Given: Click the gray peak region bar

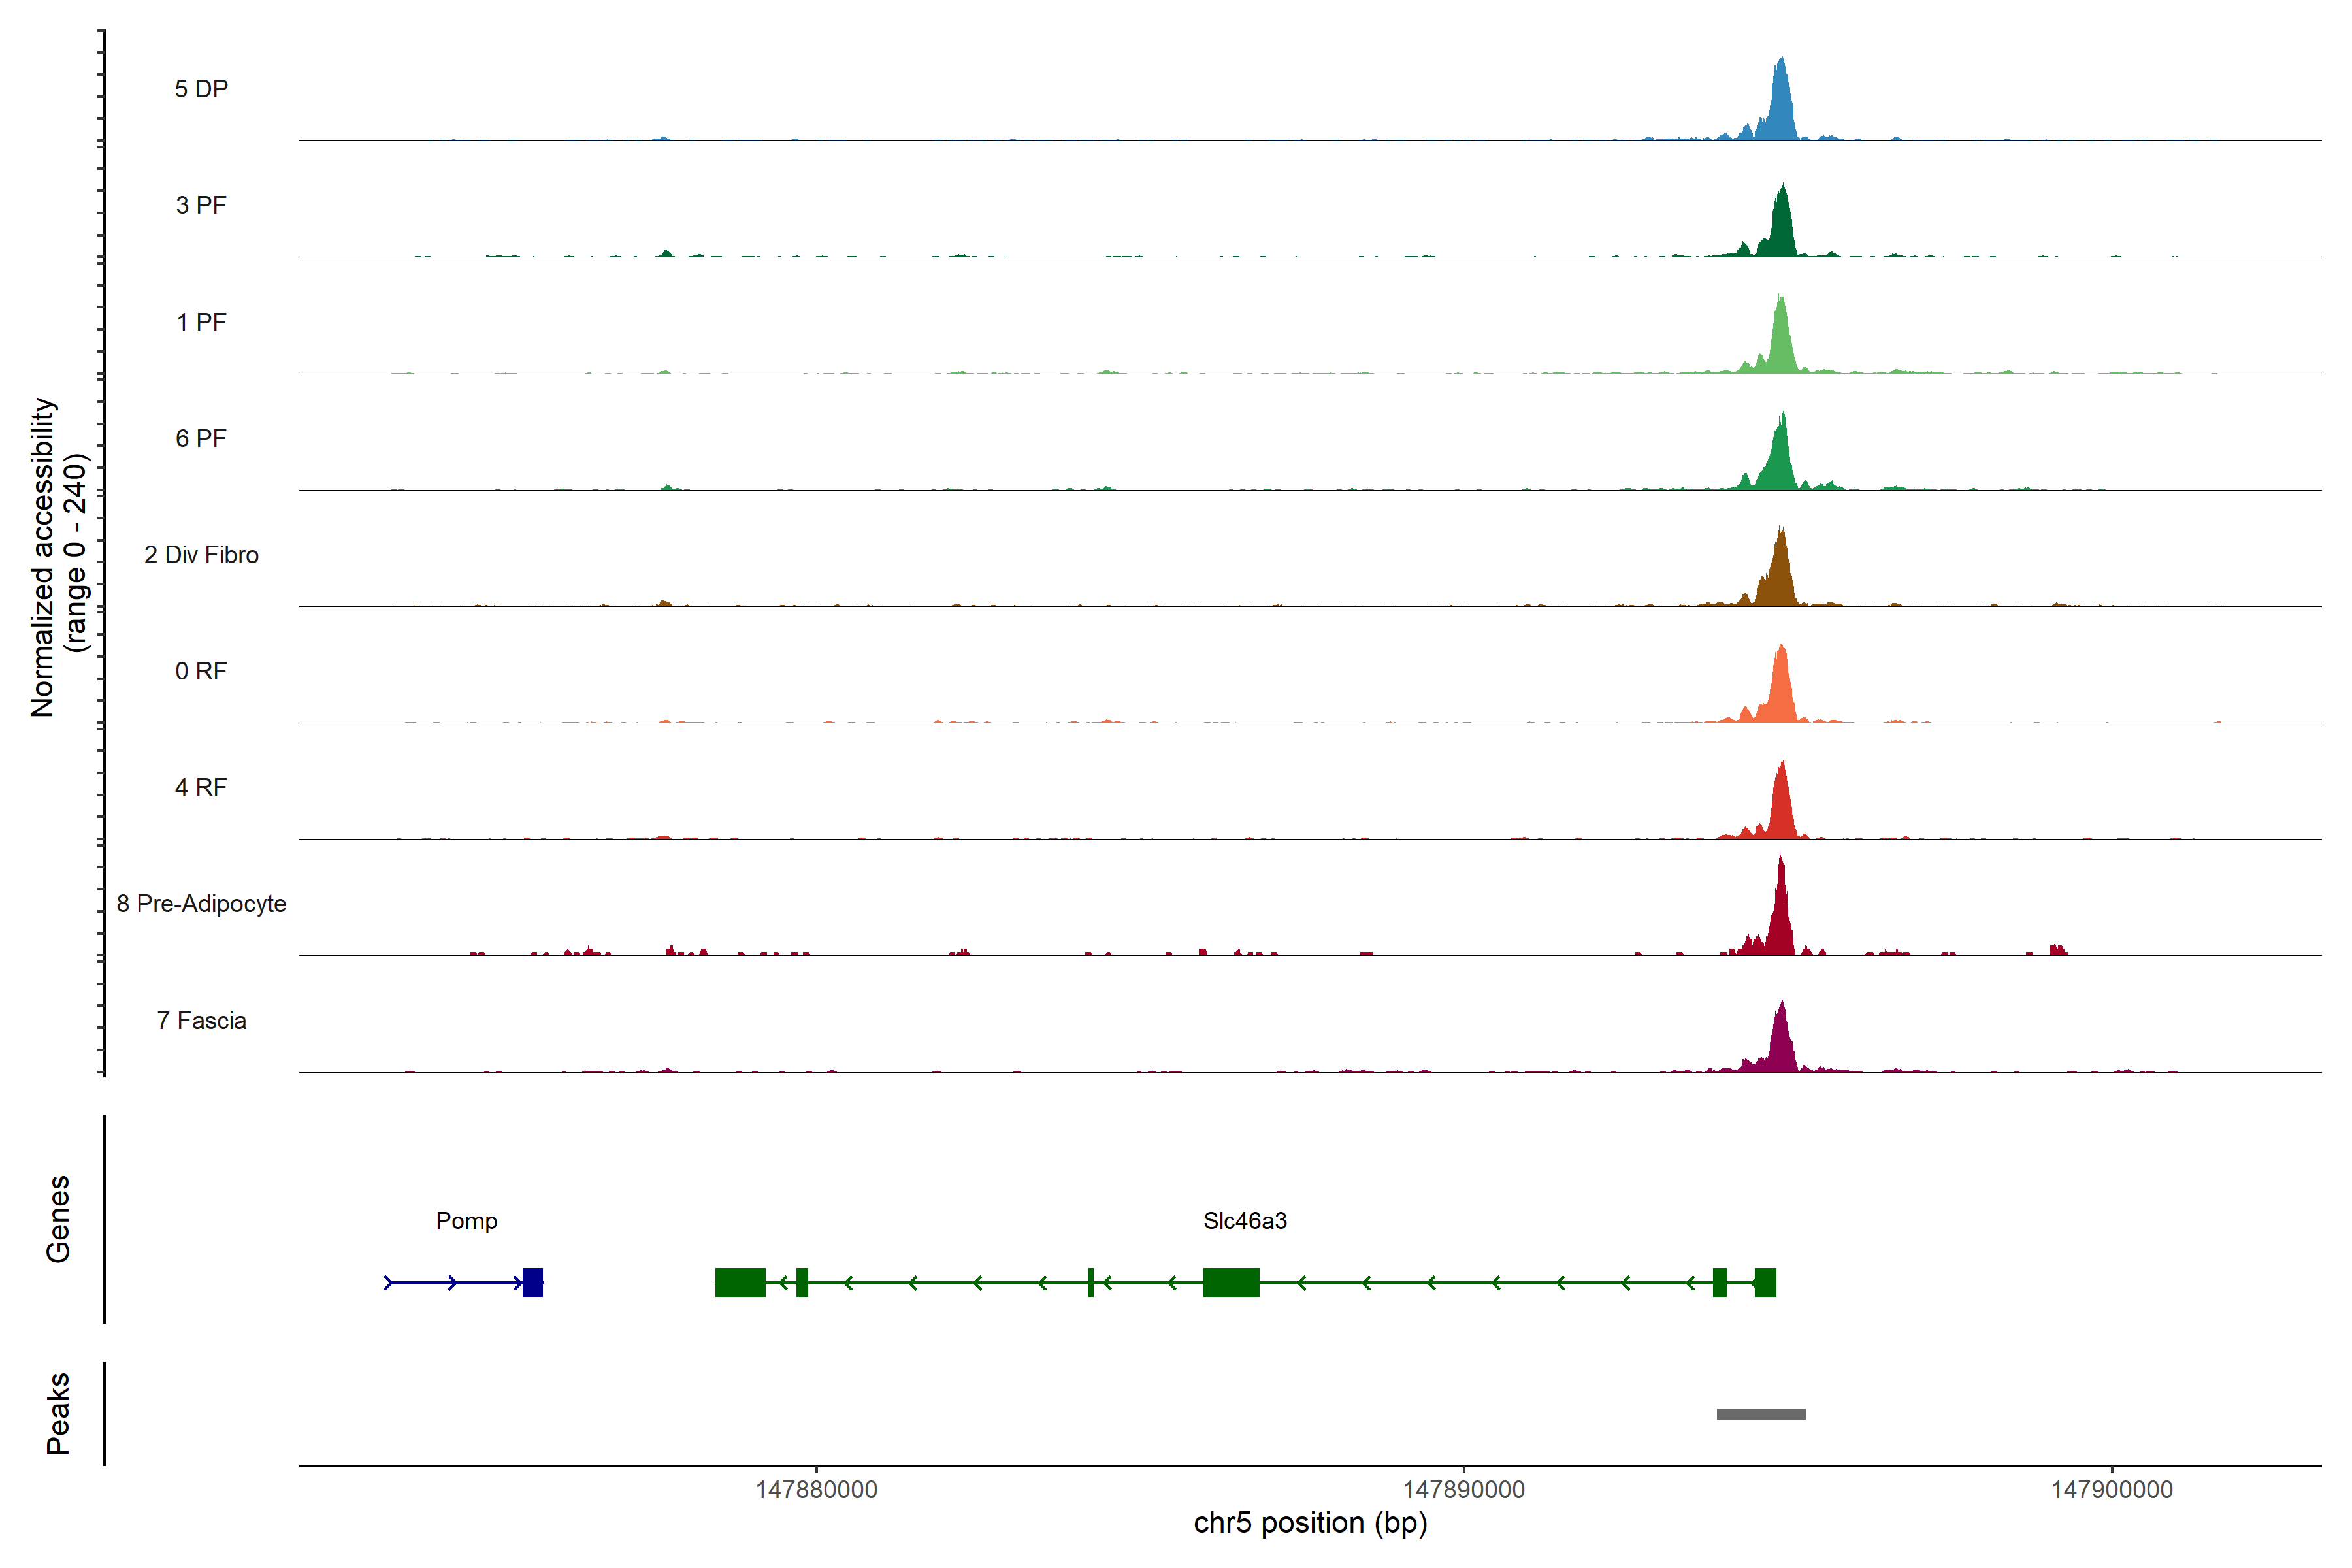Looking at the screenshot, I should pos(1761,1414).
